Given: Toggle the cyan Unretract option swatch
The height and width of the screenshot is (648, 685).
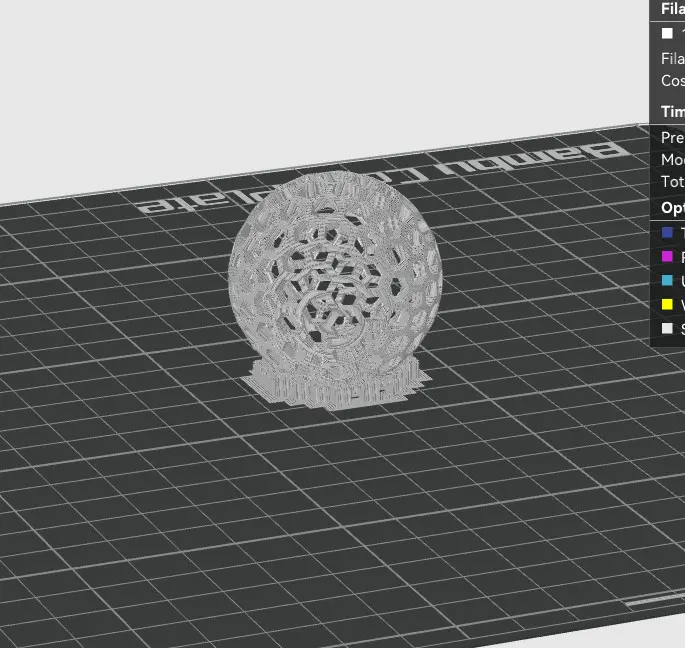Looking at the screenshot, I should coord(667,280).
